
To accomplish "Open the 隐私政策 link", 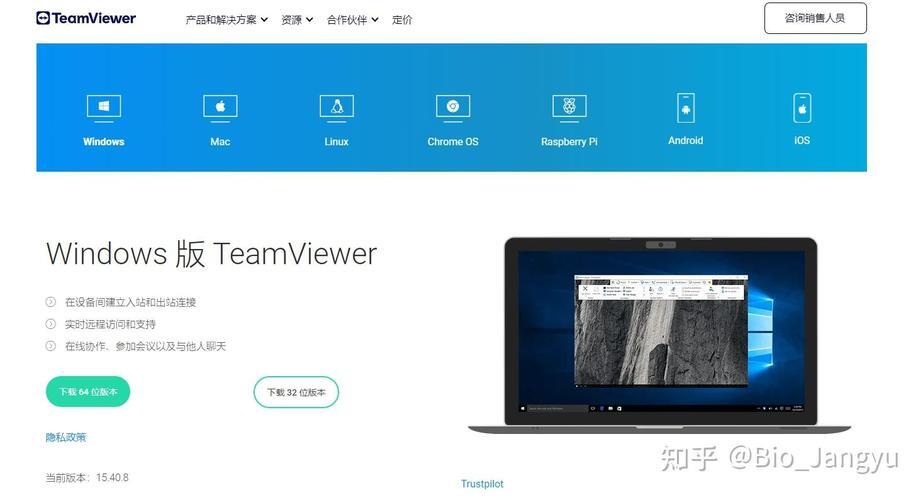I will (66, 437).
